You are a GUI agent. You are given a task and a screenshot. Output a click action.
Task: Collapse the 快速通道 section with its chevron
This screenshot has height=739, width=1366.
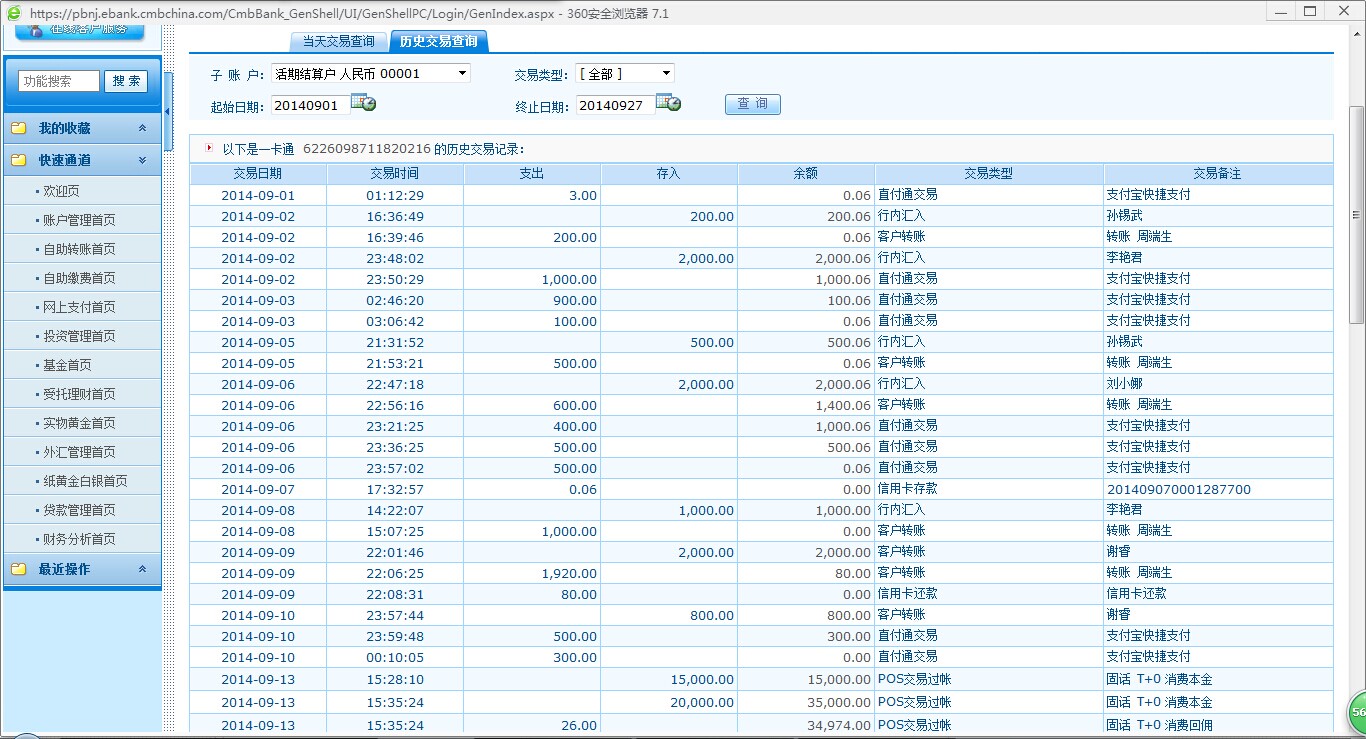(x=142, y=160)
